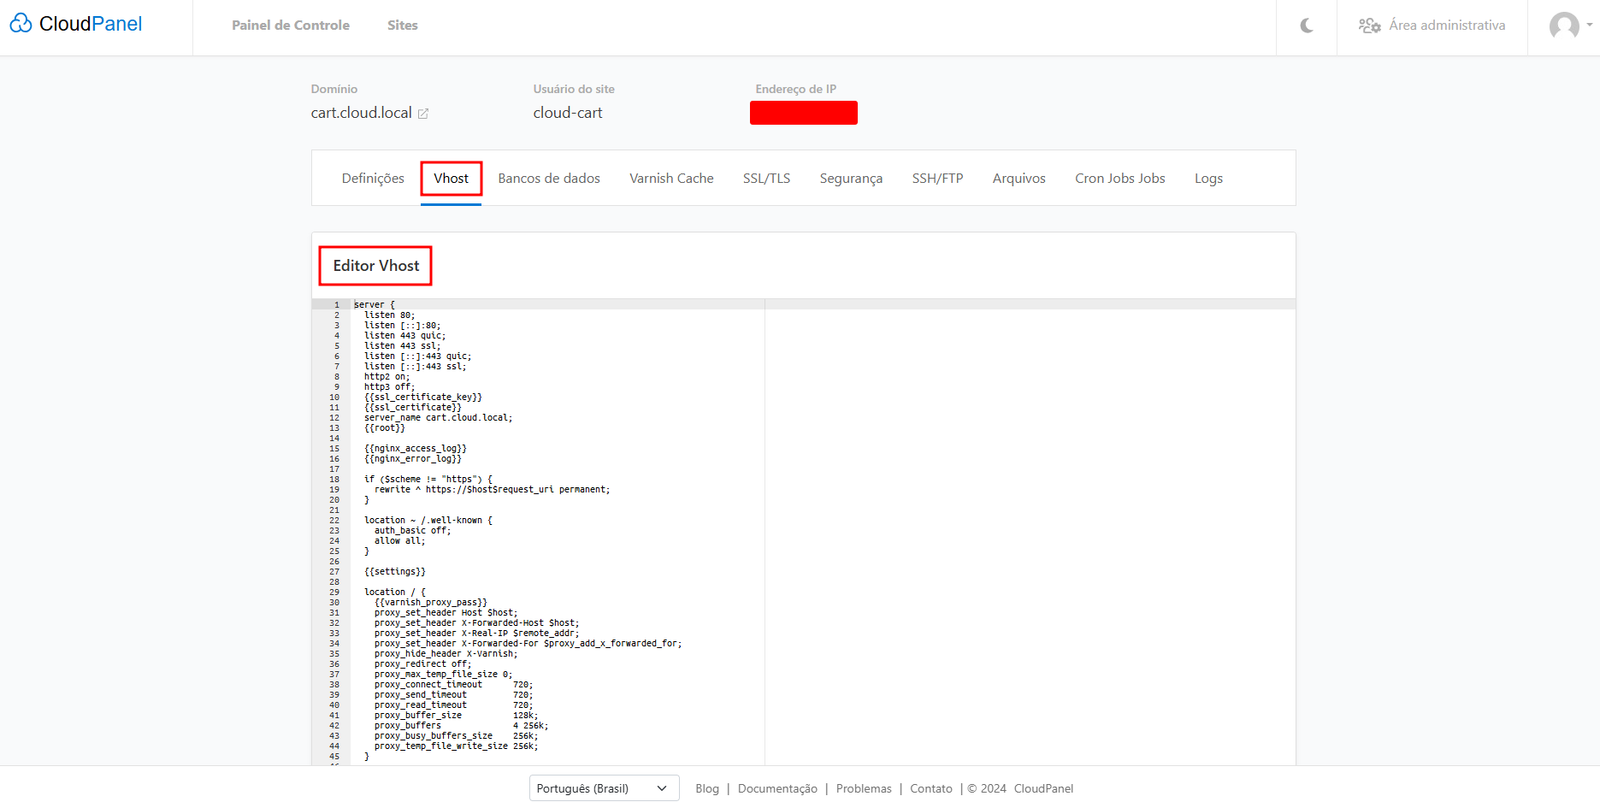Open the Logs tab
This screenshot has height=807, width=1600.
tap(1208, 178)
